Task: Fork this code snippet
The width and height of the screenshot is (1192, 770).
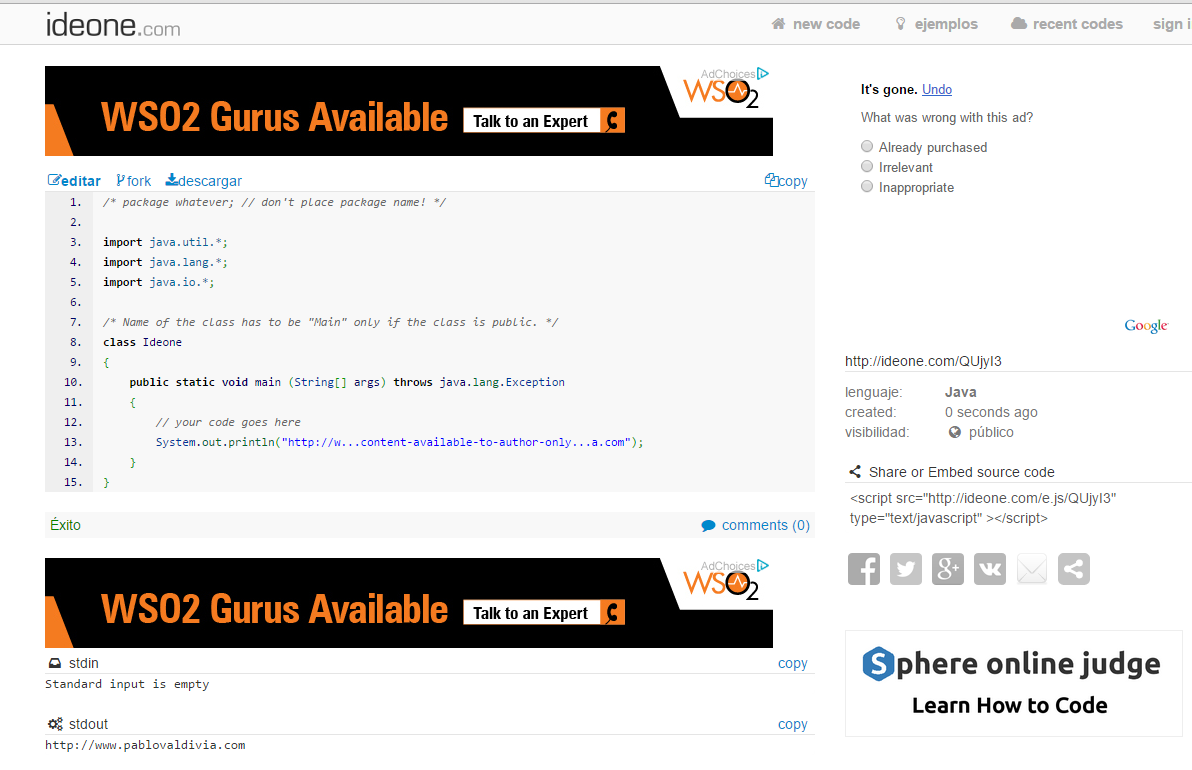Action: point(138,181)
